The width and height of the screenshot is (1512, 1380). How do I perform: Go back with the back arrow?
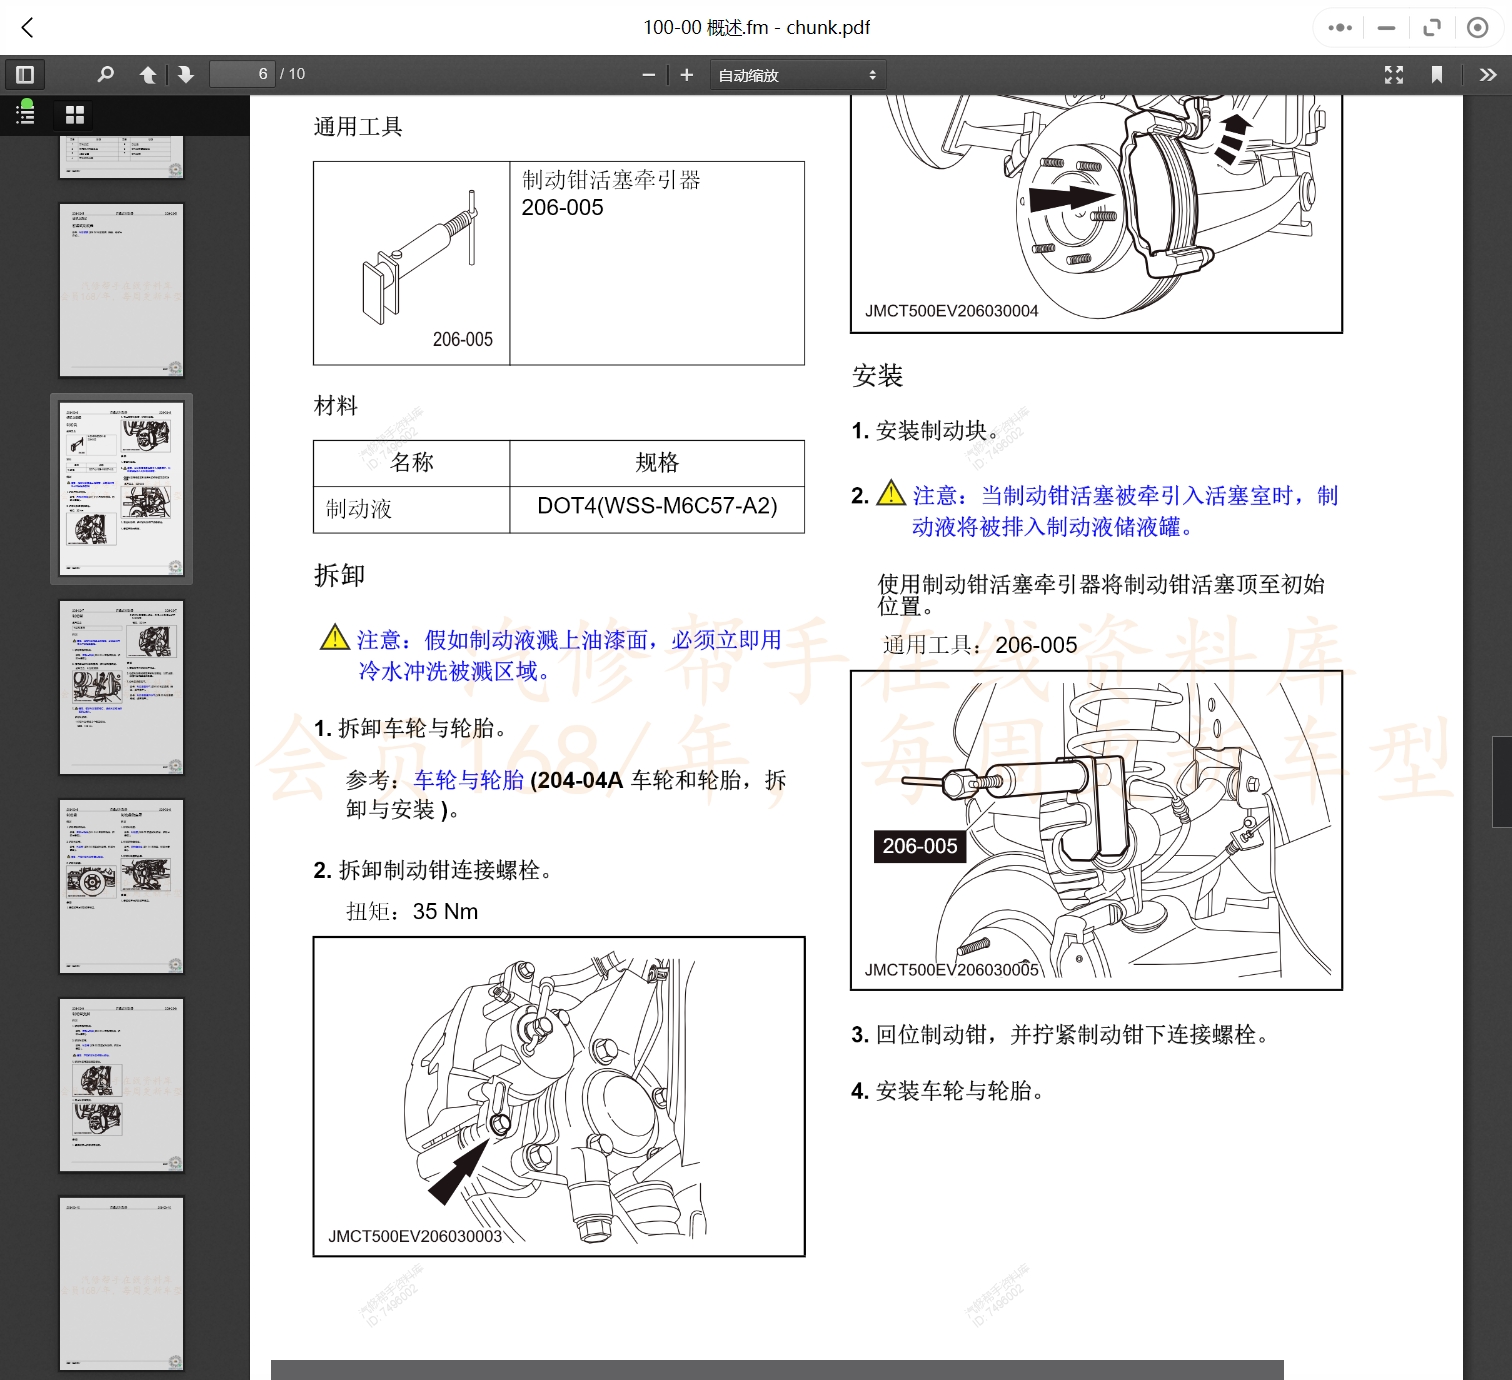point(26,27)
